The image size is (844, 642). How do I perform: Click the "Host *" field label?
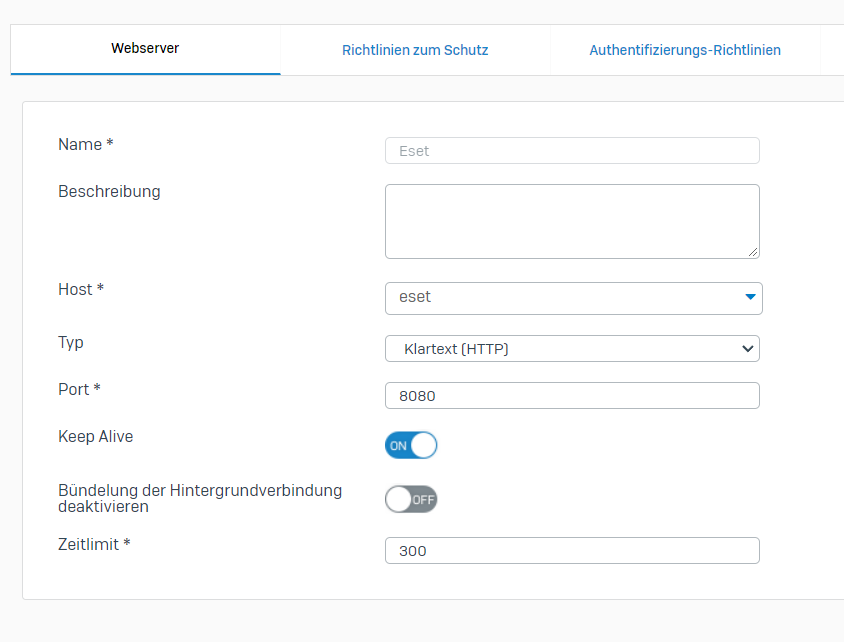coord(81,290)
